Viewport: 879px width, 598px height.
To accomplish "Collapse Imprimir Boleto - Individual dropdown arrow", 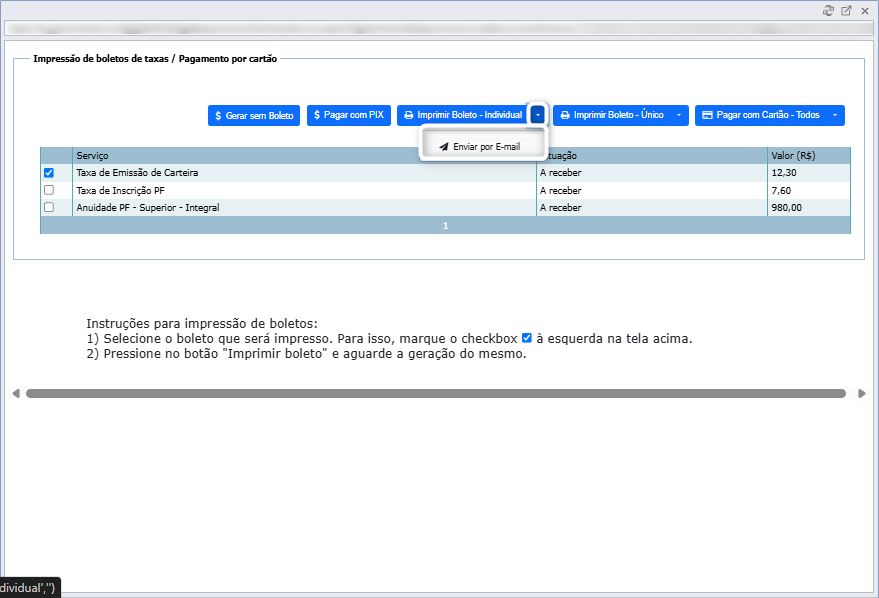I will click(538, 115).
